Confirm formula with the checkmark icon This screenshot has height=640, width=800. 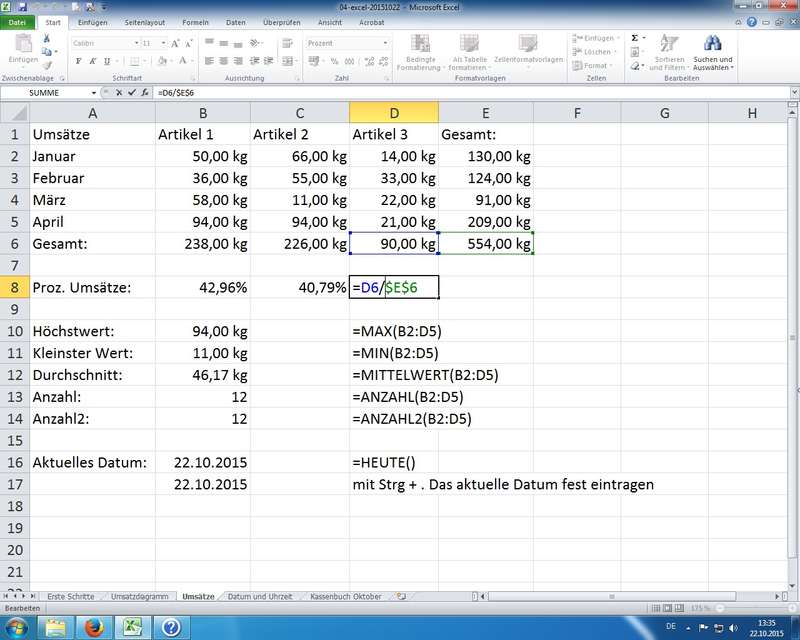click(131, 92)
